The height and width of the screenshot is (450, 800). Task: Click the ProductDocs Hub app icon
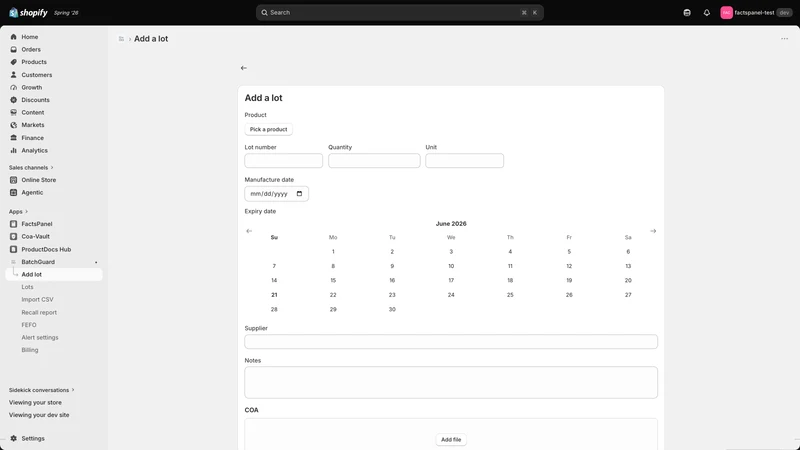[x=14, y=249]
